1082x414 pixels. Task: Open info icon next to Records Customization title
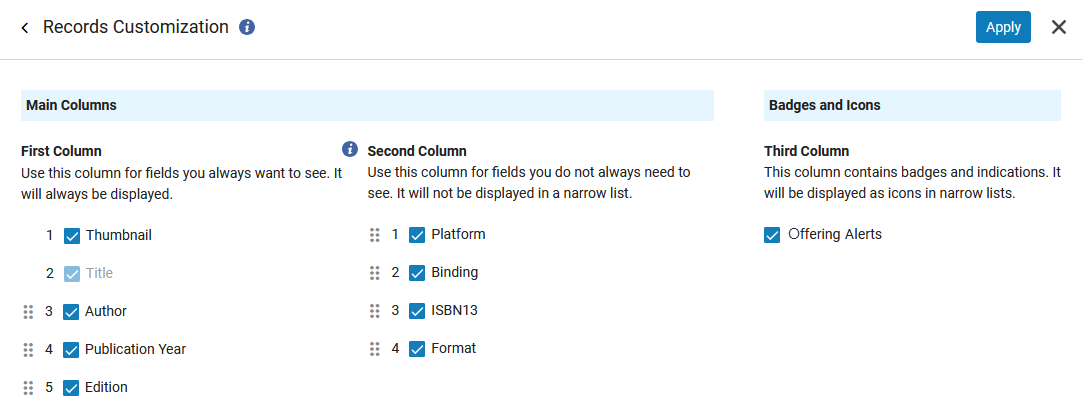pos(247,27)
